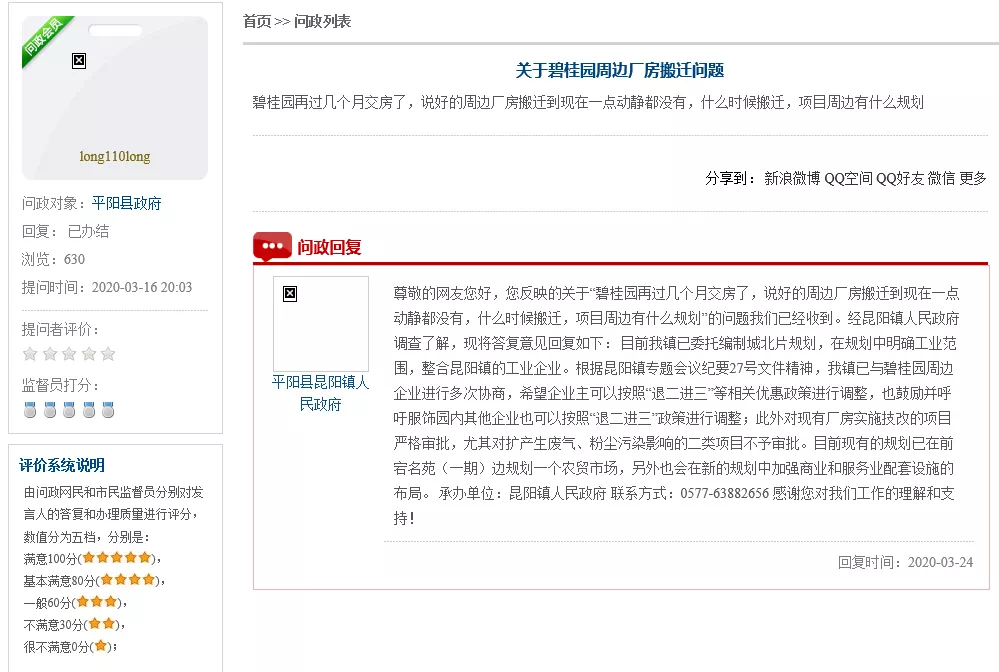Click the 已办结 reply status
This screenshot has height=672, width=999.
[89, 231]
